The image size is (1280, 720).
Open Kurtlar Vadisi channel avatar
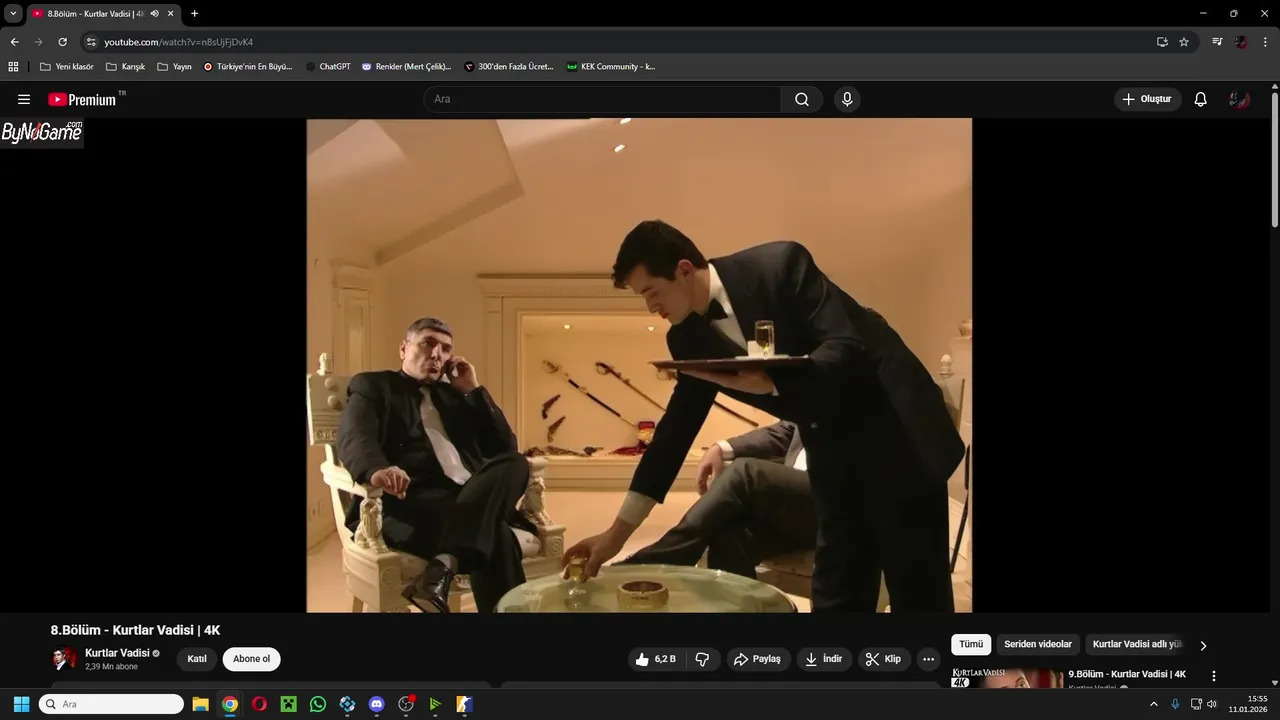point(64,659)
